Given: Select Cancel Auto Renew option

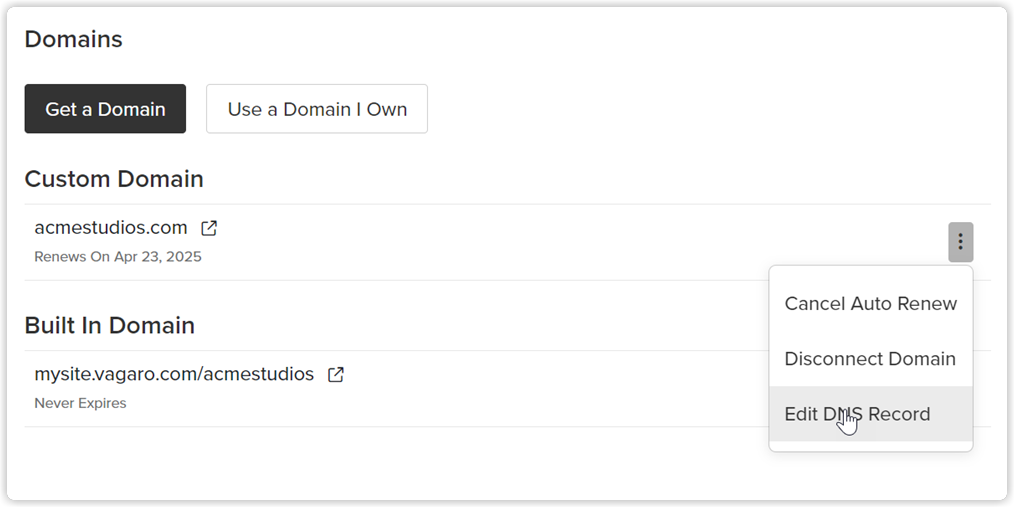Looking at the screenshot, I should click(x=871, y=304).
